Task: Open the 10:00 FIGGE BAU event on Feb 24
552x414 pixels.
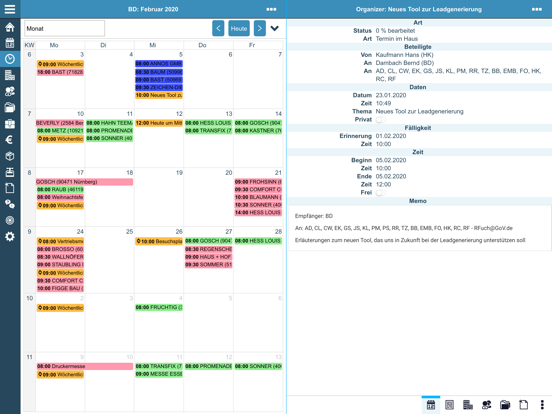Action: click(60, 288)
